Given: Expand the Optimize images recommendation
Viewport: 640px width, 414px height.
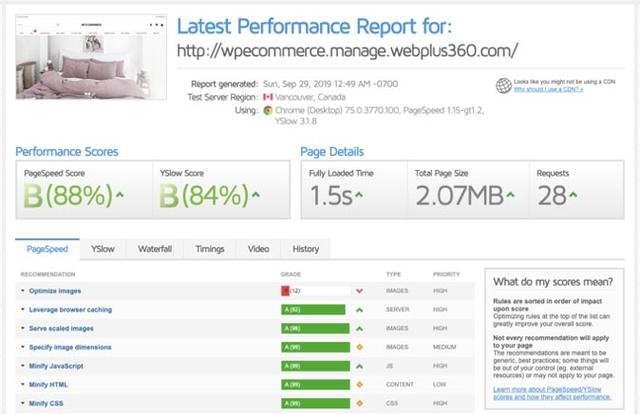Looking at the screenshot, I should (23, 291).
